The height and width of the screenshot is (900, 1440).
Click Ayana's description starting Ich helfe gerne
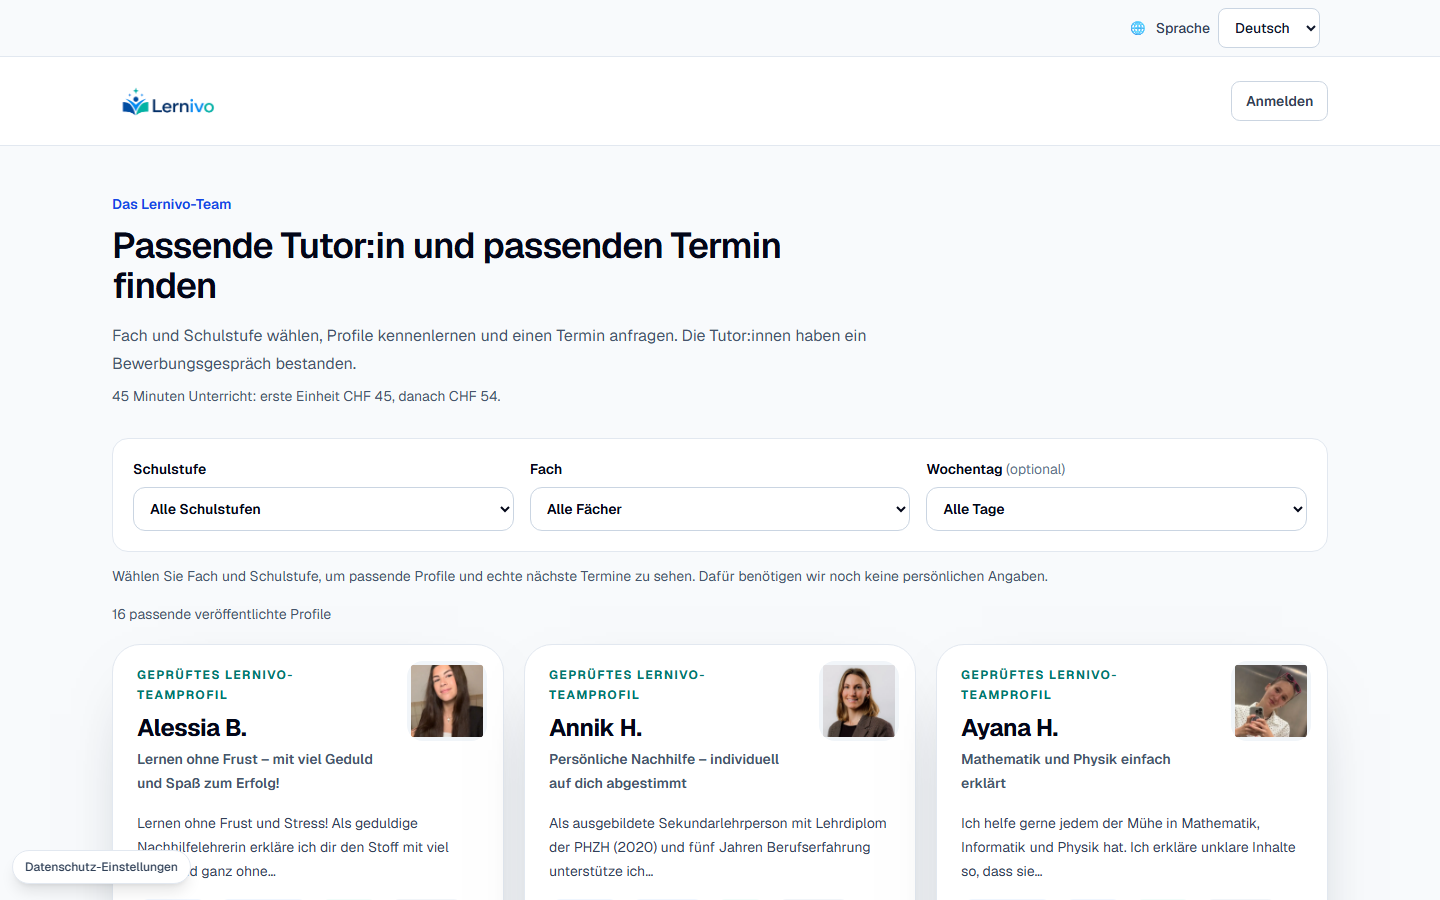click(1128, 847)
